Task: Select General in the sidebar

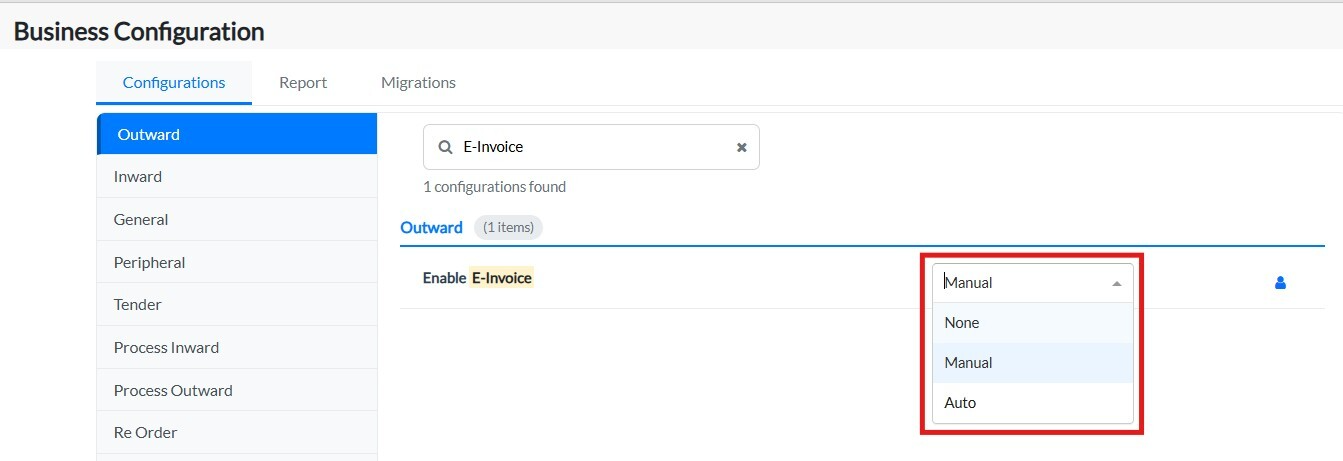Action: [x=141, y=220]
